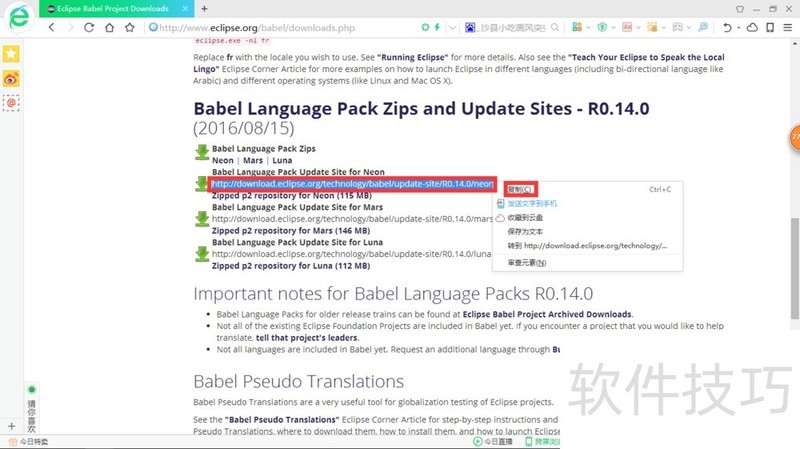Go back to the previous page
This screenshot has height=449, width=800.
click(x=52, y=28)
